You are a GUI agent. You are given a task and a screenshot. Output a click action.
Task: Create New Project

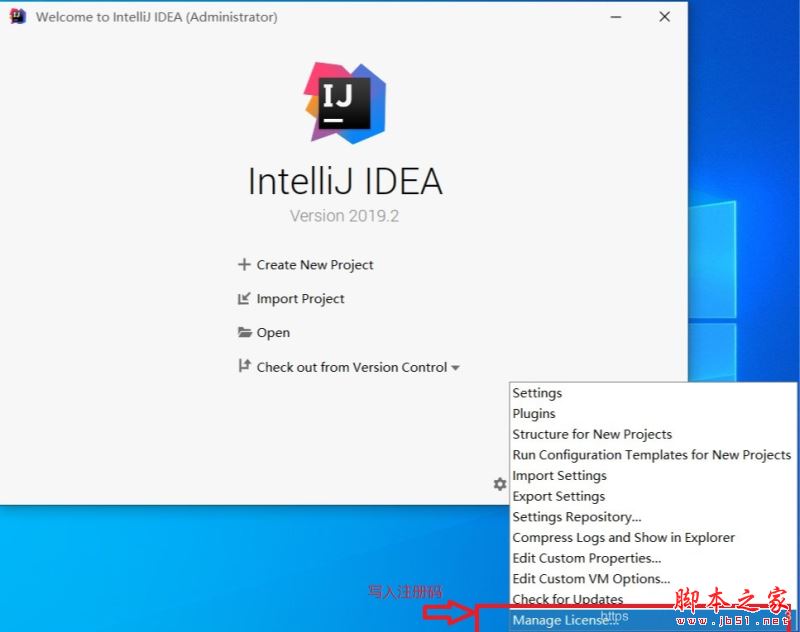(x=315, y=265)
